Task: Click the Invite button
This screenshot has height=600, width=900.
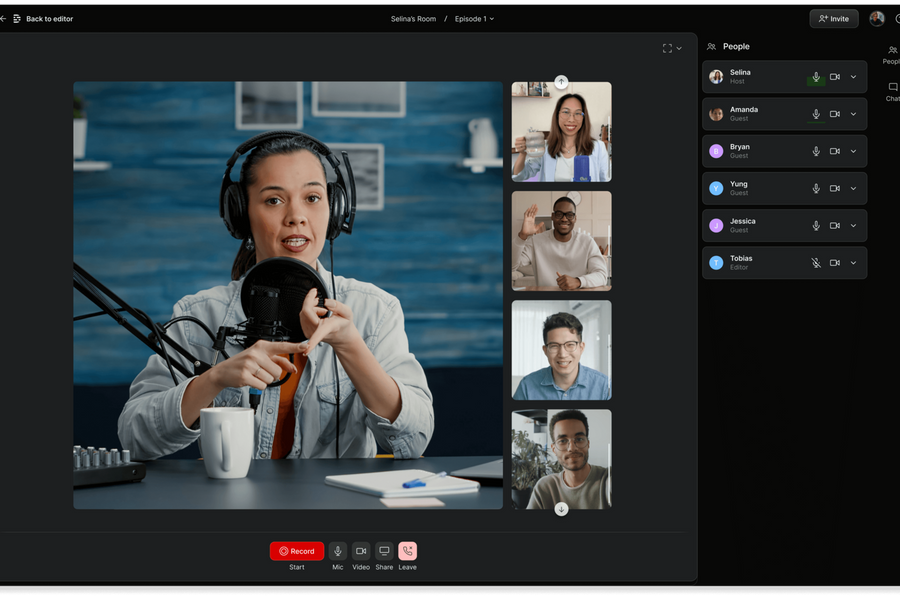Action: pyautogui.click(x=834, y=19)
